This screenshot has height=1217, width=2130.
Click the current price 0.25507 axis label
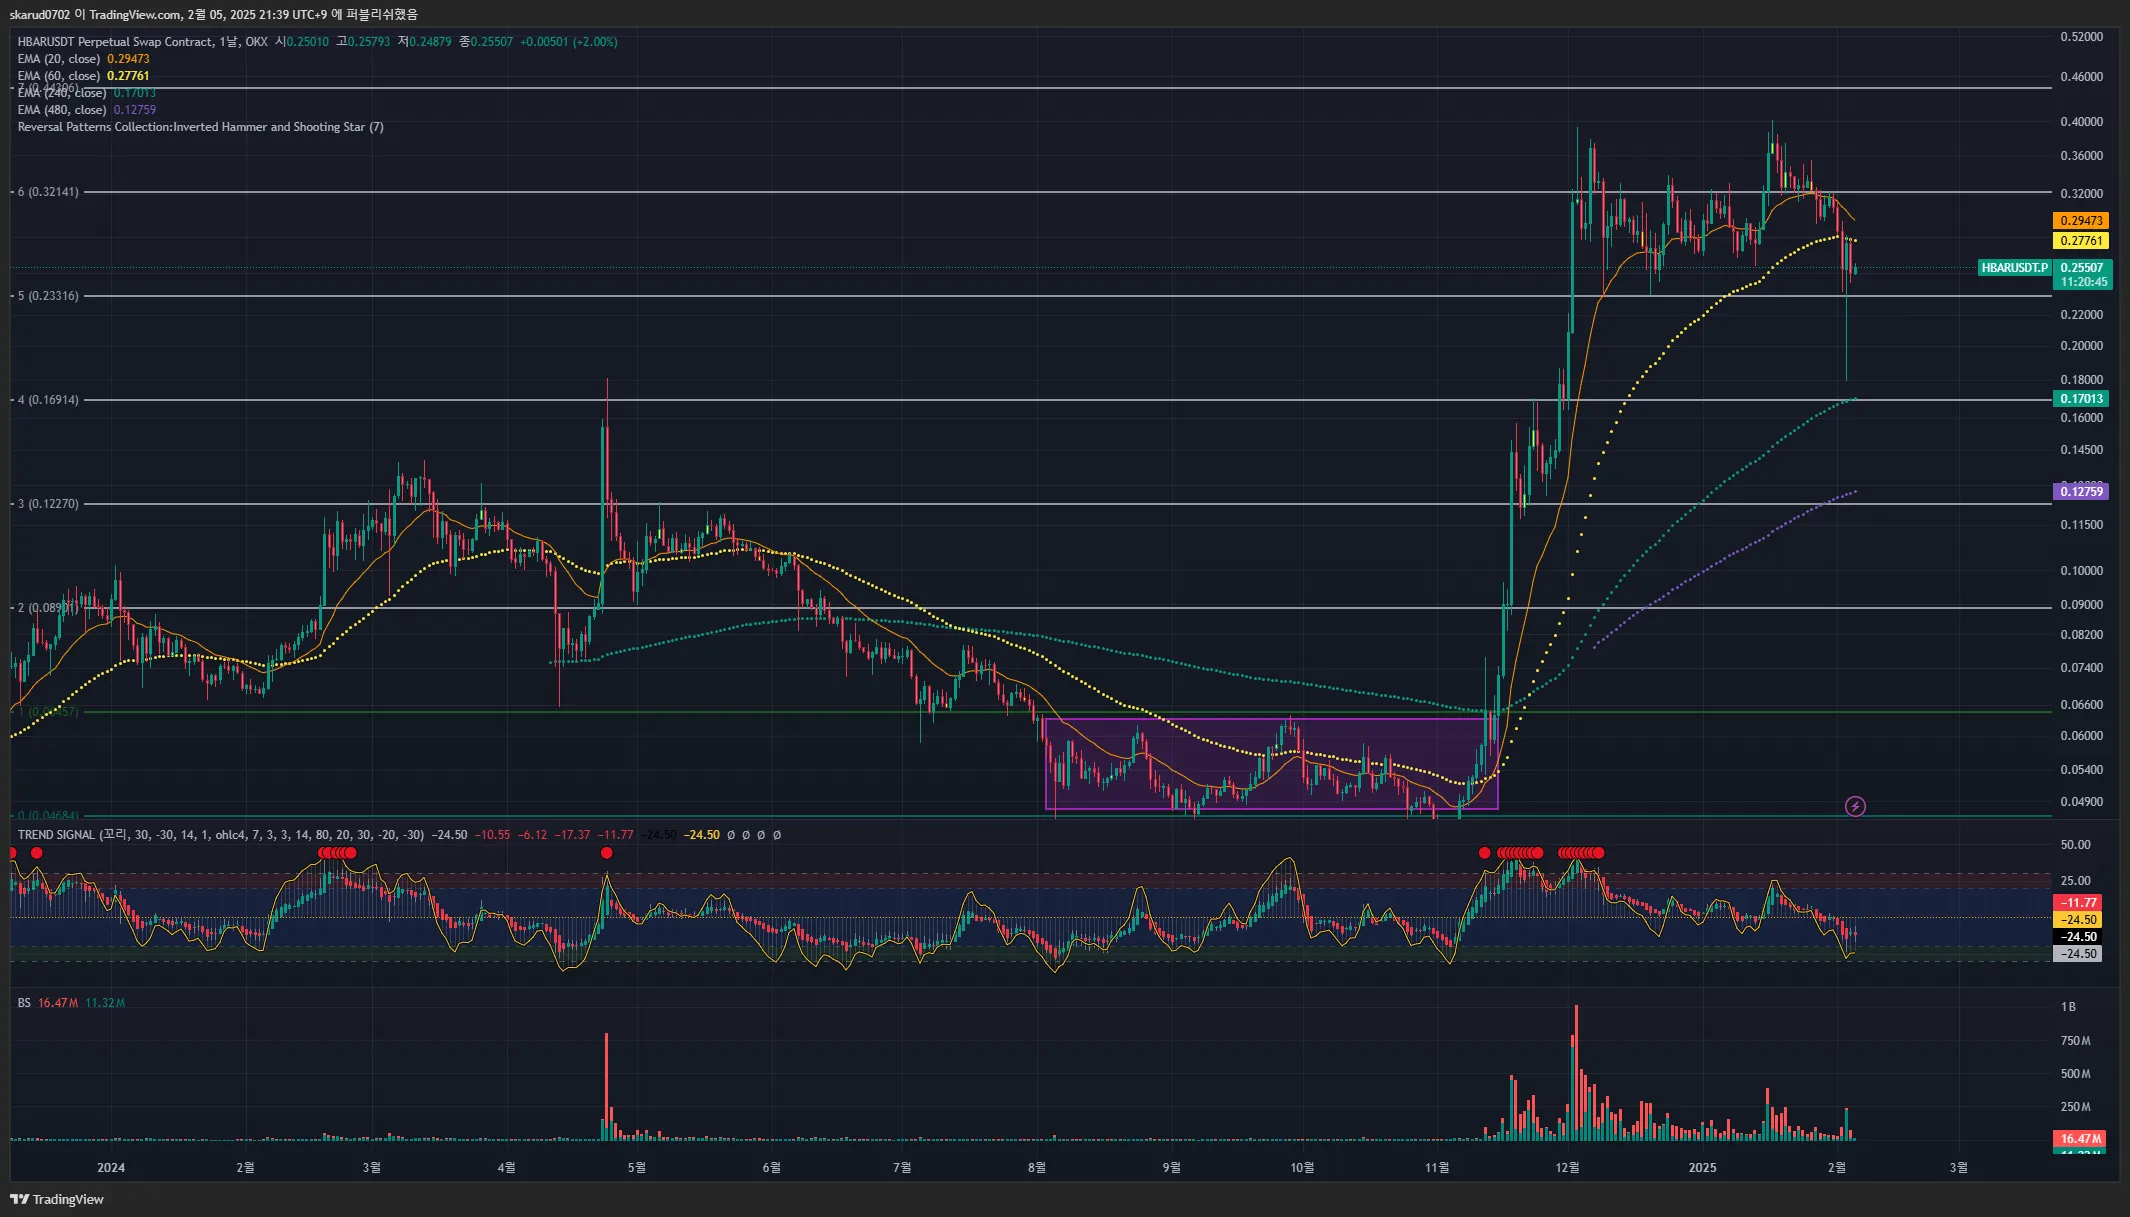2083,268
